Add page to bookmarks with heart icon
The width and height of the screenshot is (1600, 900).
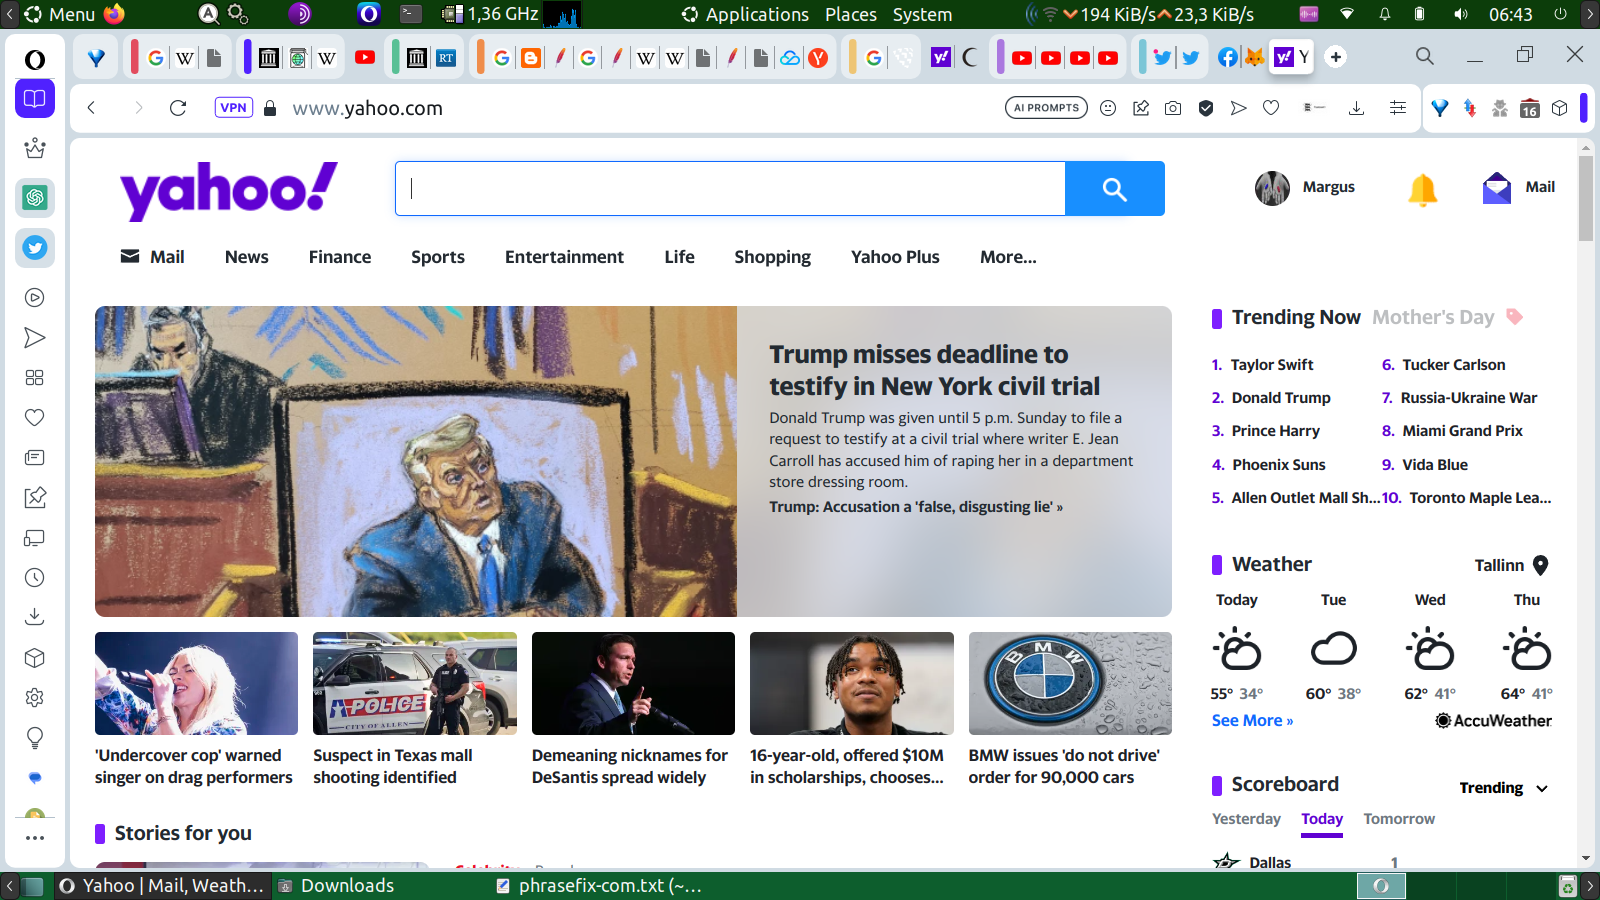coord(1271,108)
